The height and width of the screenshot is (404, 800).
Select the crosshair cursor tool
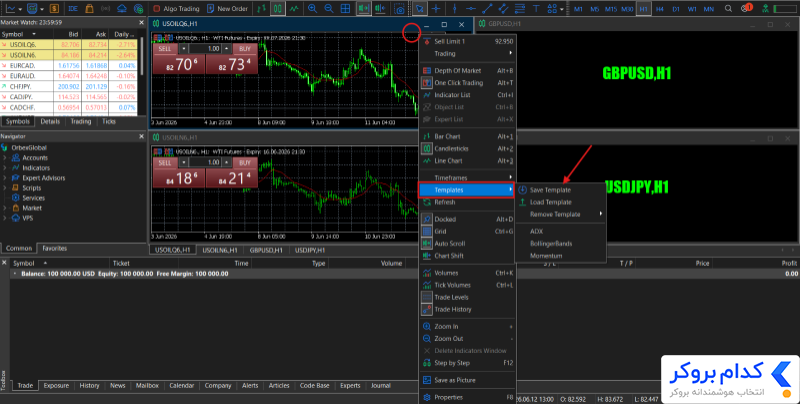point(436,9)
